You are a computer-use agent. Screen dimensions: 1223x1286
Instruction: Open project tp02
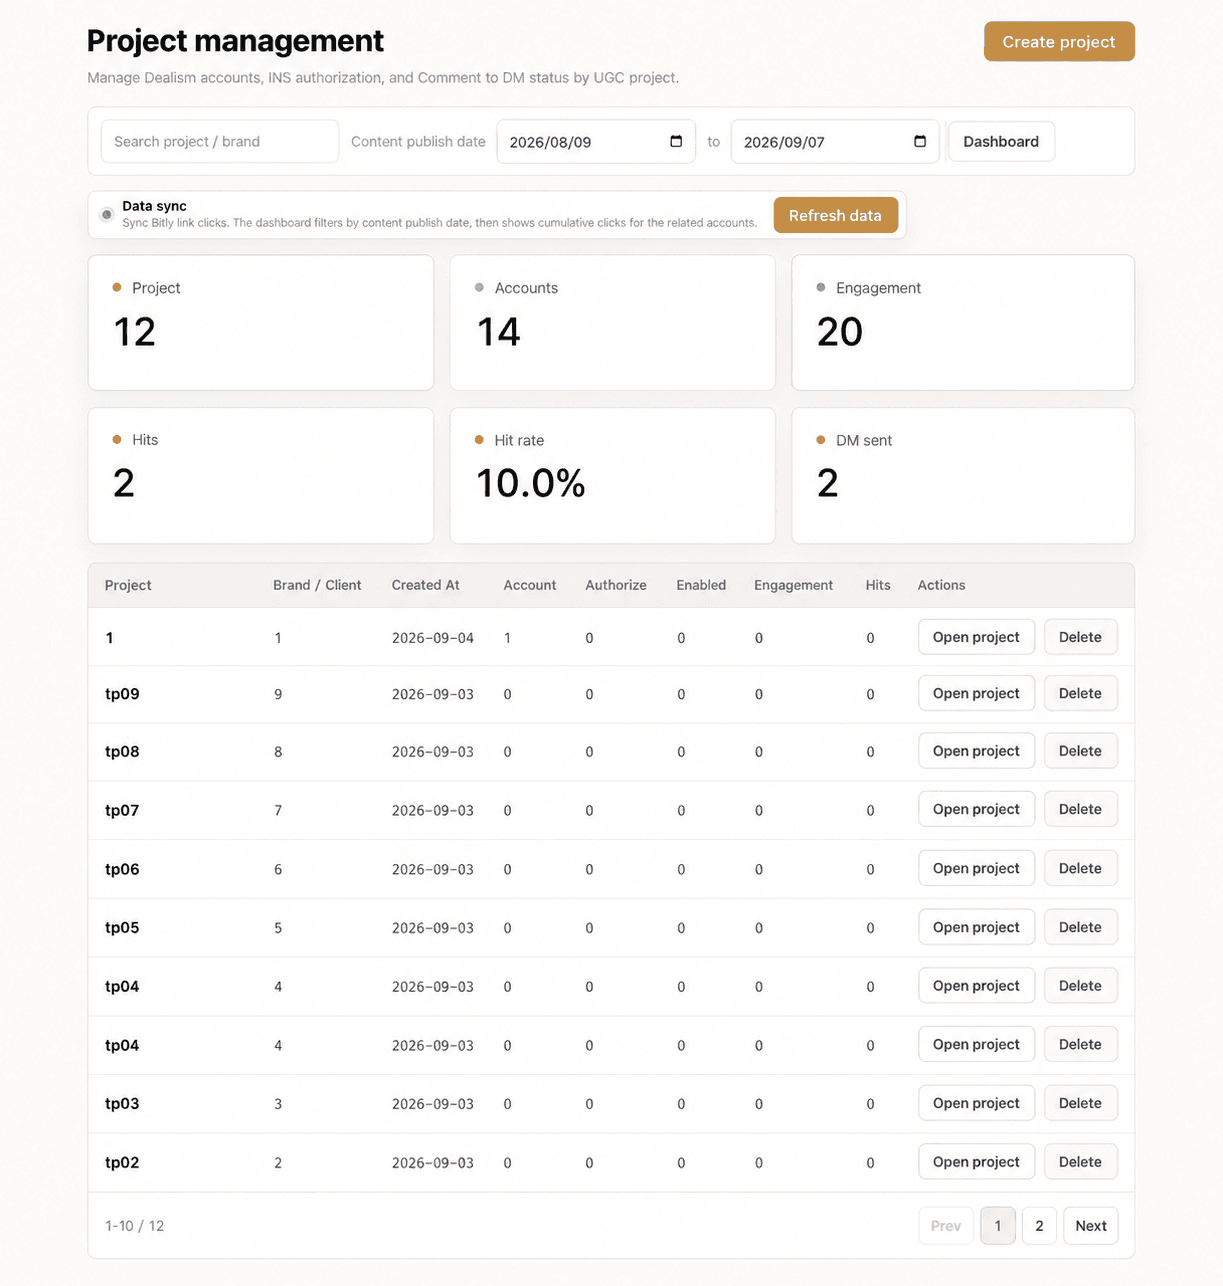[x=976, y=1162]
